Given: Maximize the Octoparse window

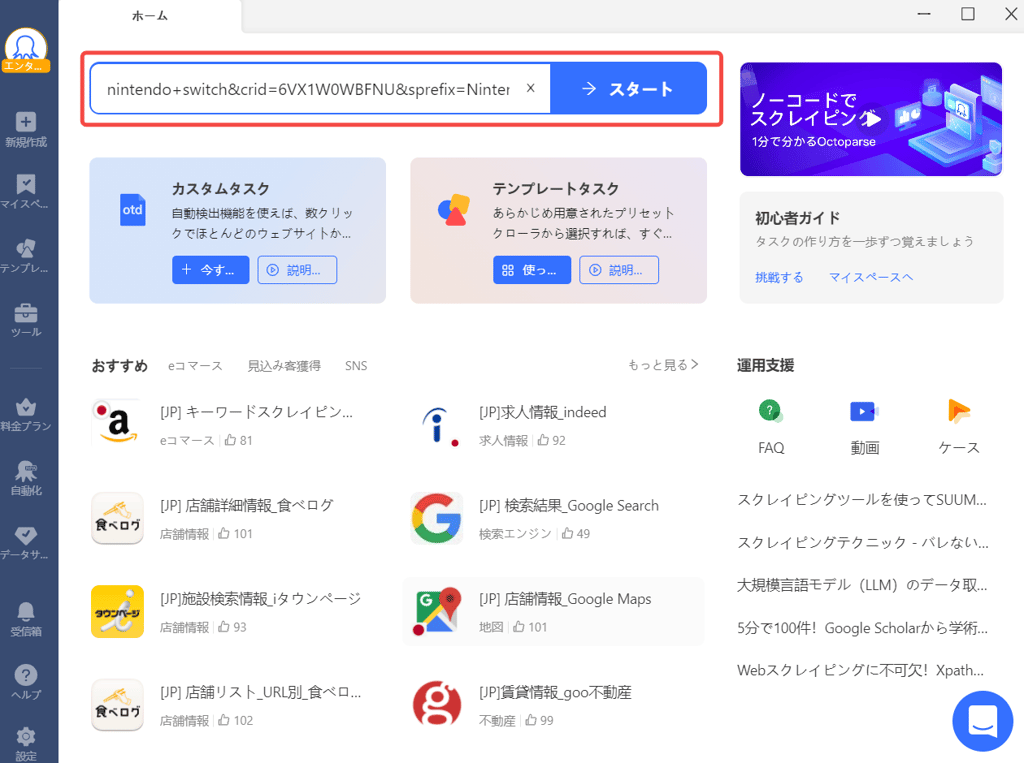Looking at the screenshot, I should point(968,14).
